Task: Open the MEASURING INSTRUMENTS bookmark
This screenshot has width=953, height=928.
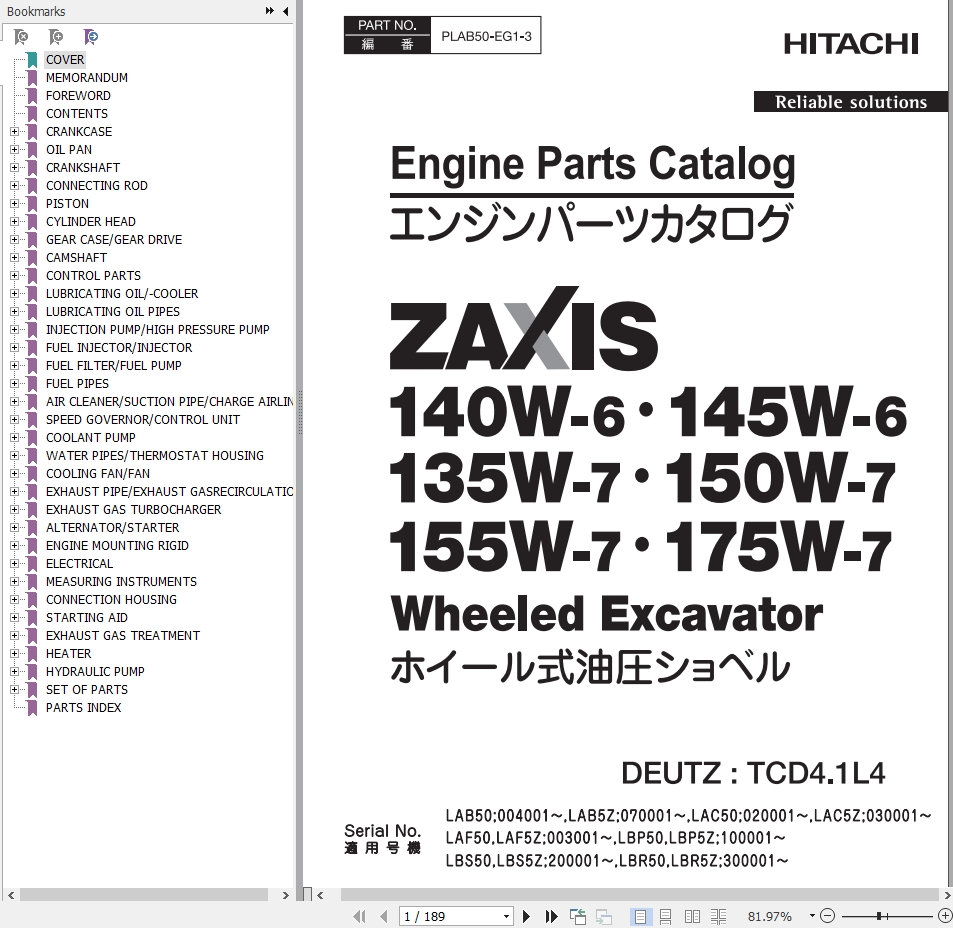Action: tap(122, 582)
